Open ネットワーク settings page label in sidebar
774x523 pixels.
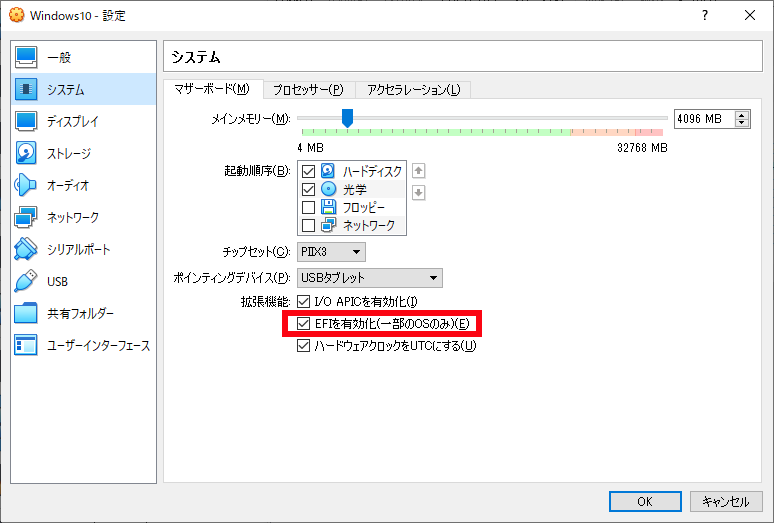pos(73,218)
